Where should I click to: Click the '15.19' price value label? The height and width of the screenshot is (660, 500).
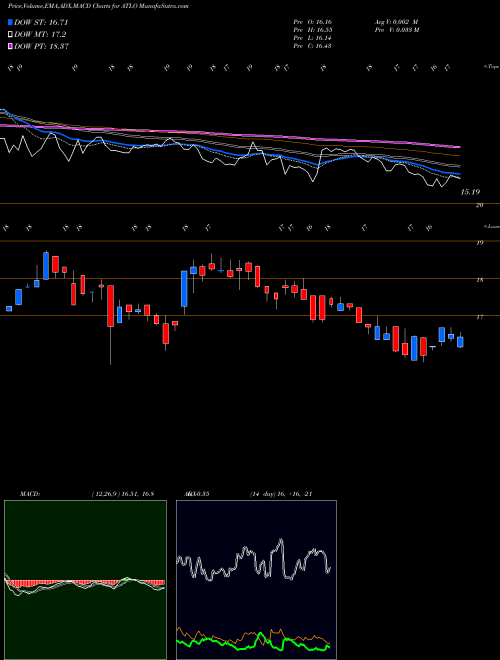point(470,192)
